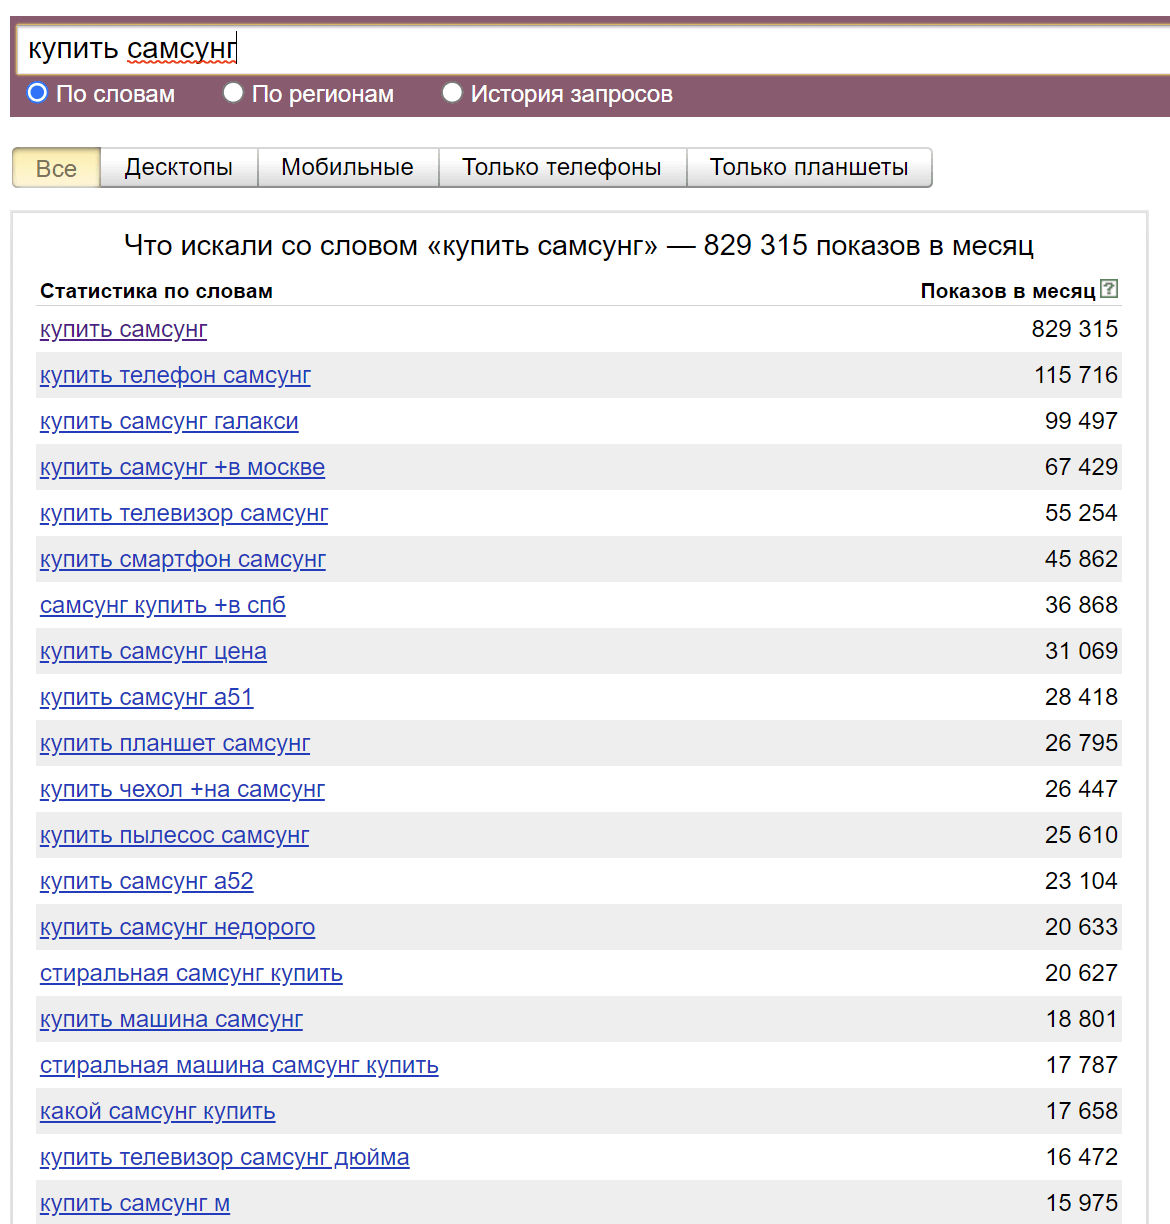Image resolution: width=1170 pixels, height=1224 pixels.
Task: Click the Что искали со словом heading
Action: pos(579,245)
